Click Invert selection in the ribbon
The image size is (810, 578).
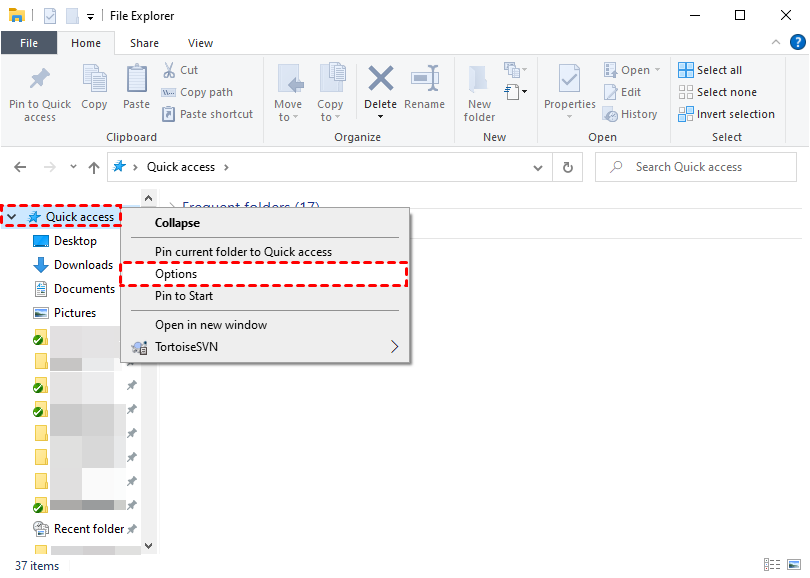point(726,114)
